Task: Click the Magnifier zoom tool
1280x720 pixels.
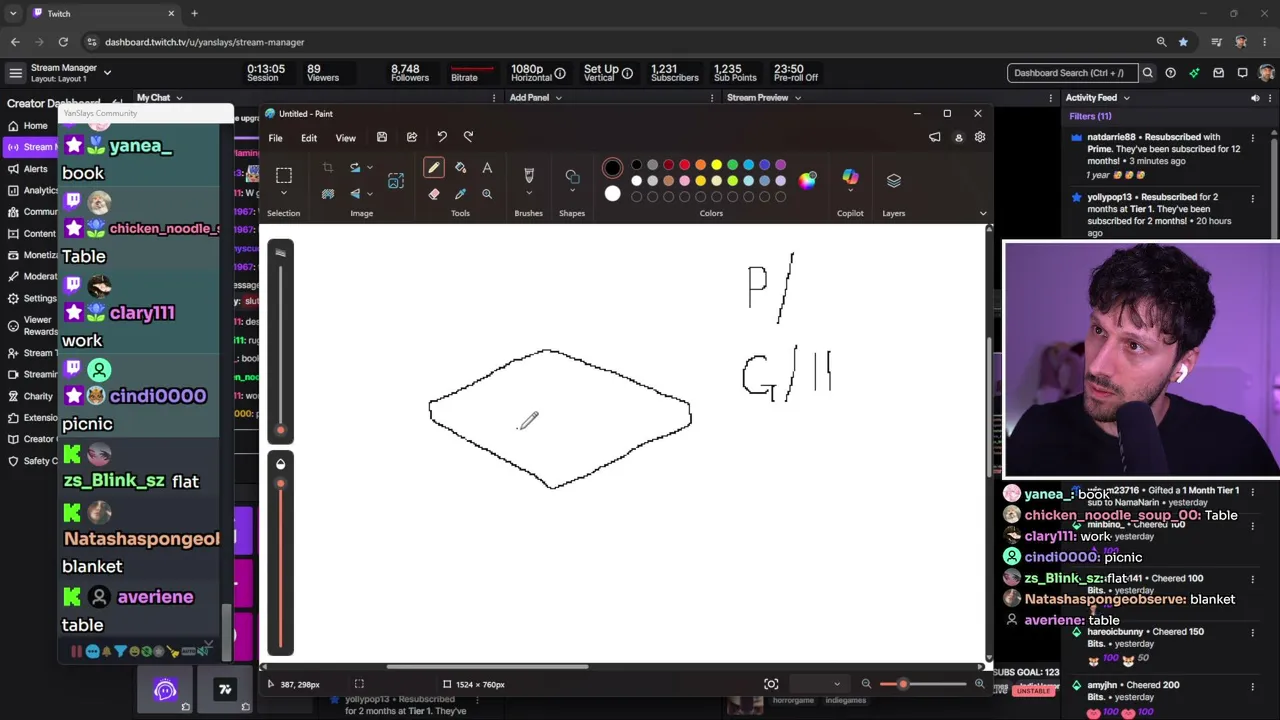Action: pos(487,194)
